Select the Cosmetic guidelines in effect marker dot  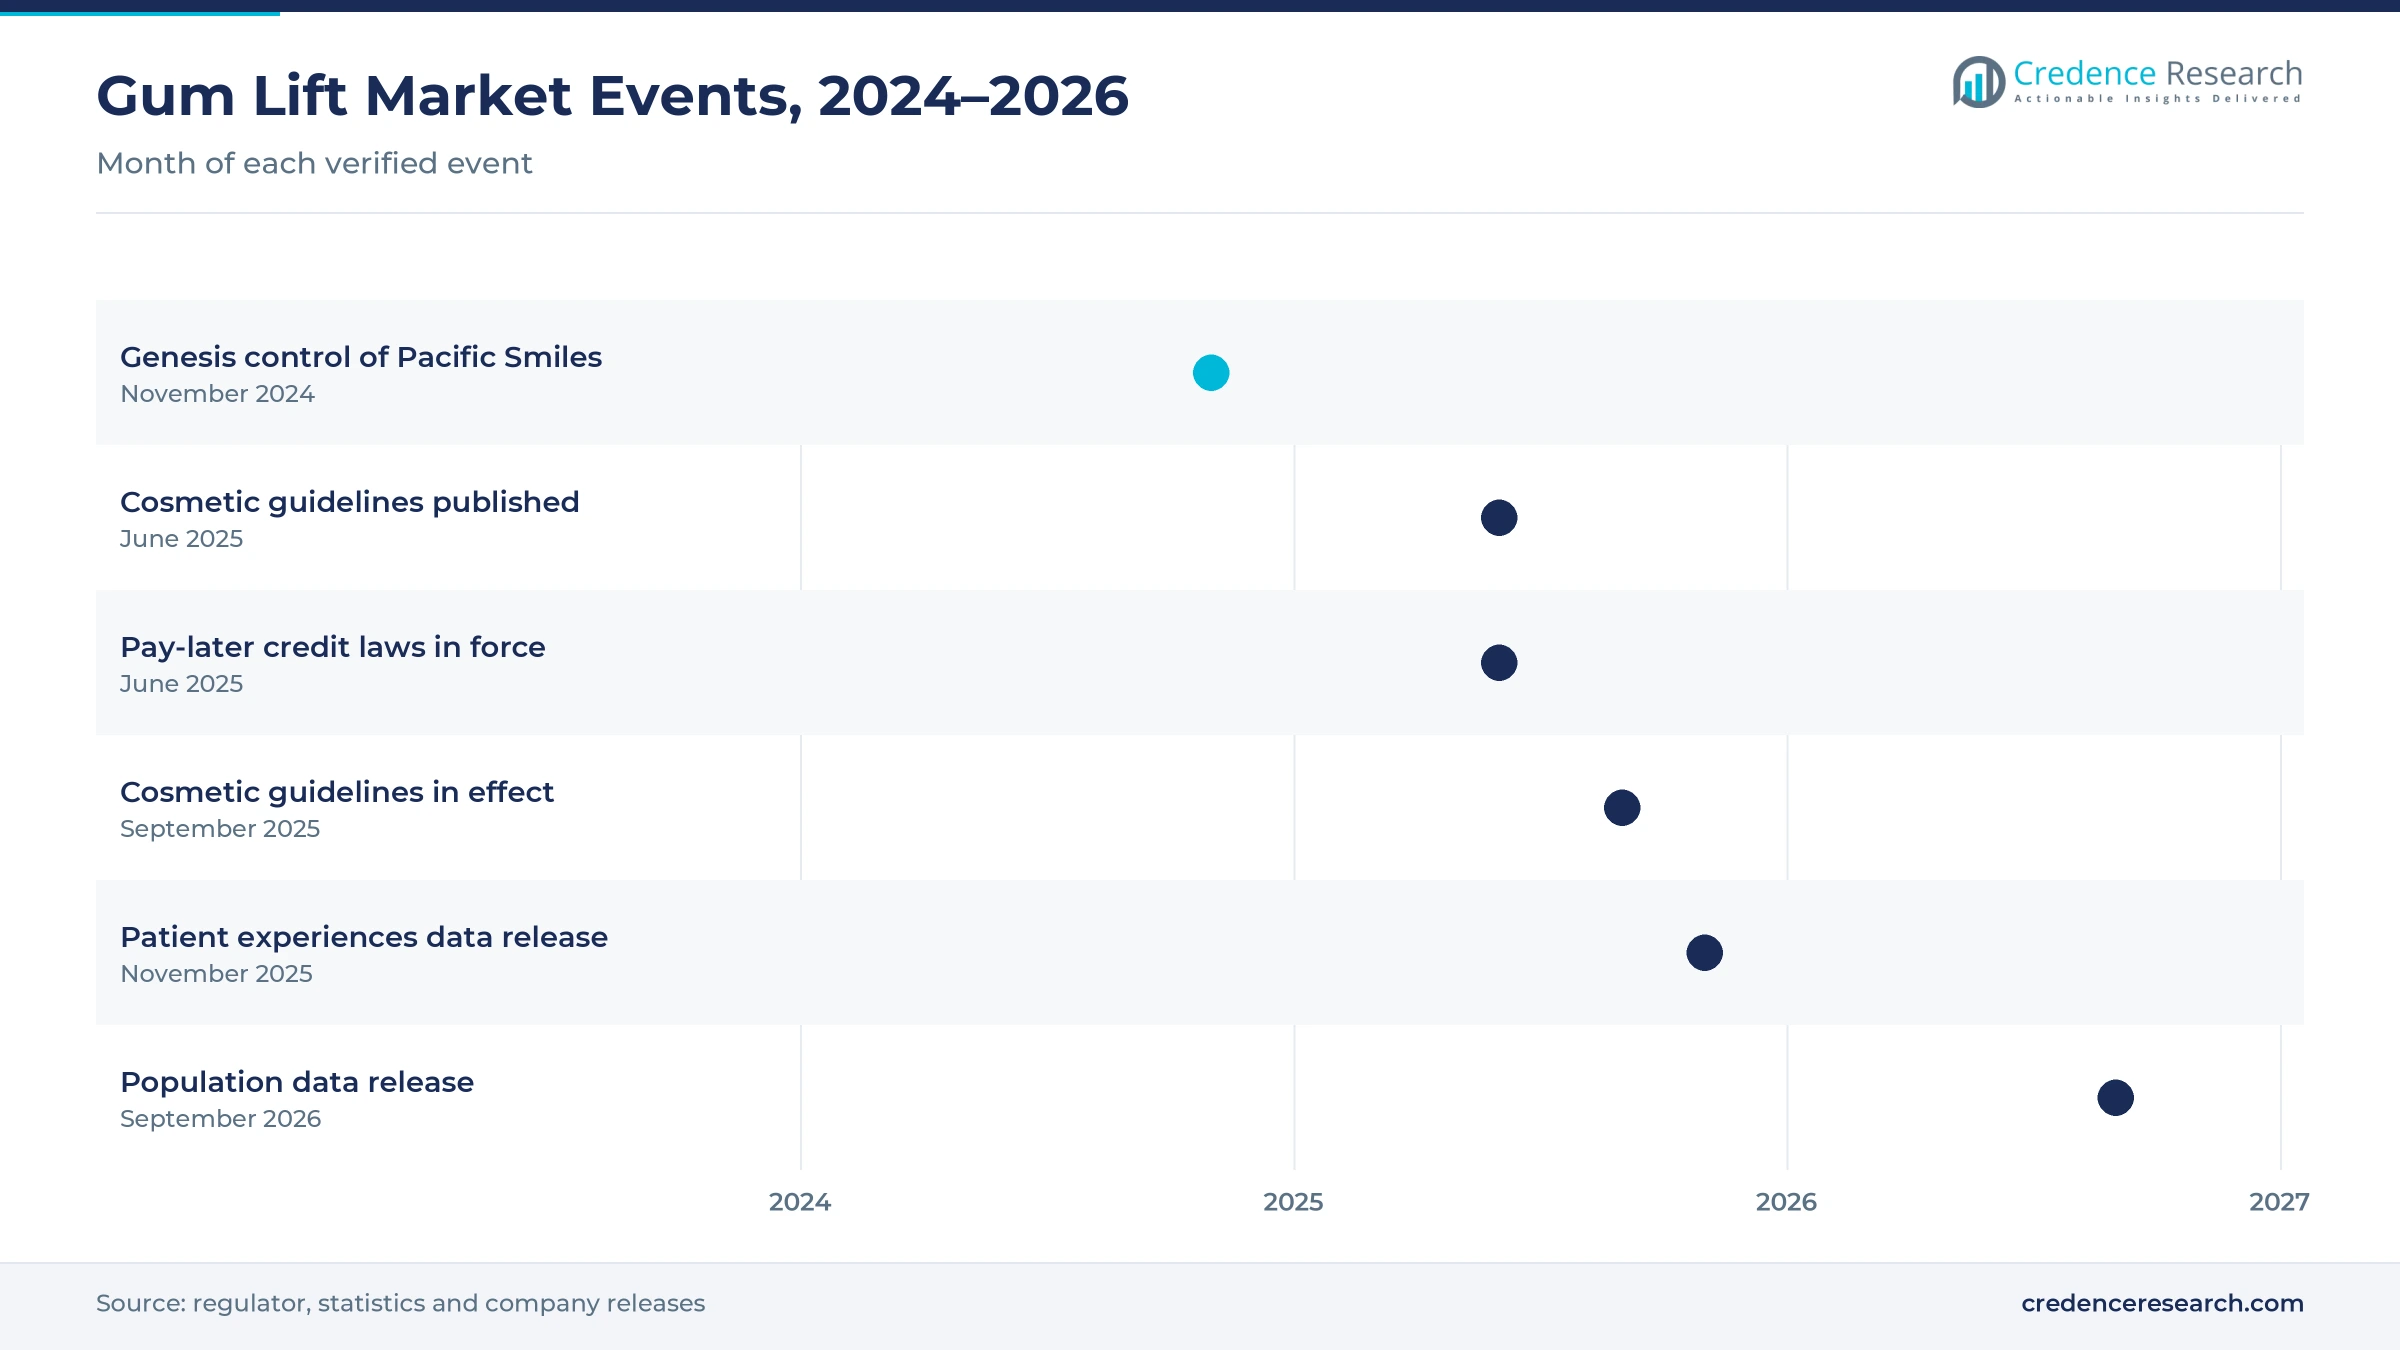[1622, 808]
